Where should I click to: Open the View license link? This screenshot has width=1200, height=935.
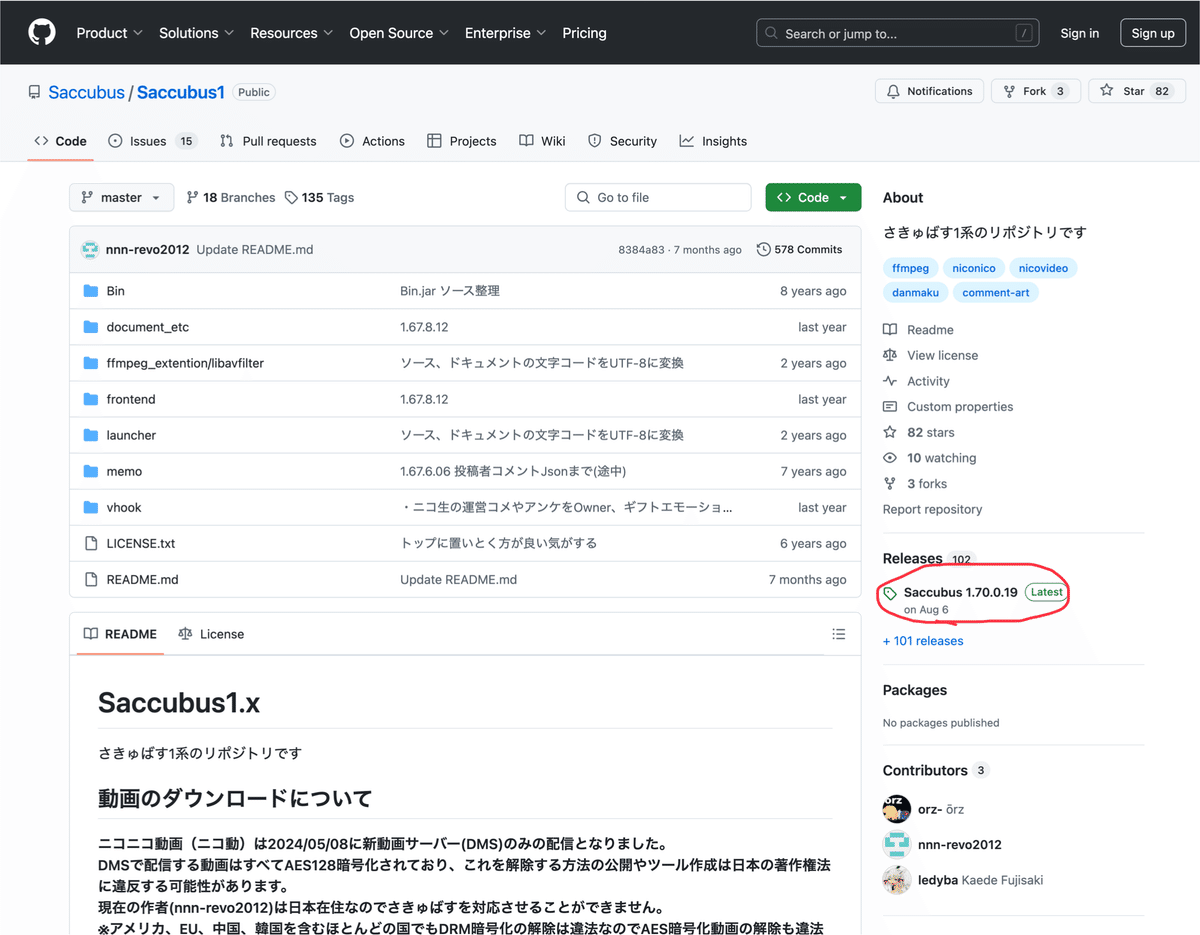point(930,355)
